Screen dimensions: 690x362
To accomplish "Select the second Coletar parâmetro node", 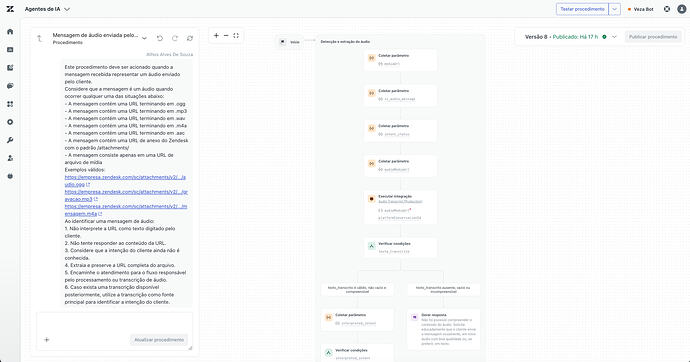I will point(401,95).
